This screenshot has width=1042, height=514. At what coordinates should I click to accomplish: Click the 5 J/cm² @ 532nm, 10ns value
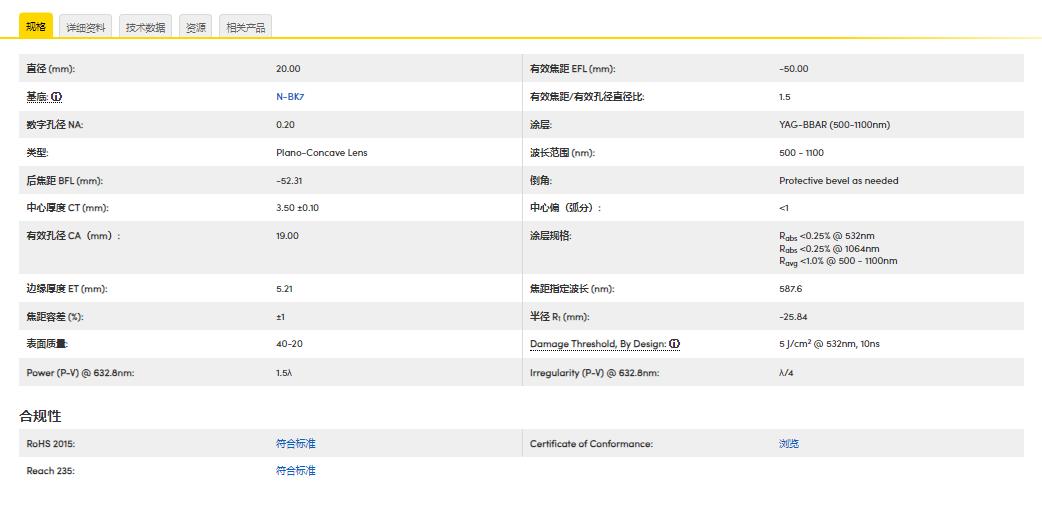coord(829,344)
